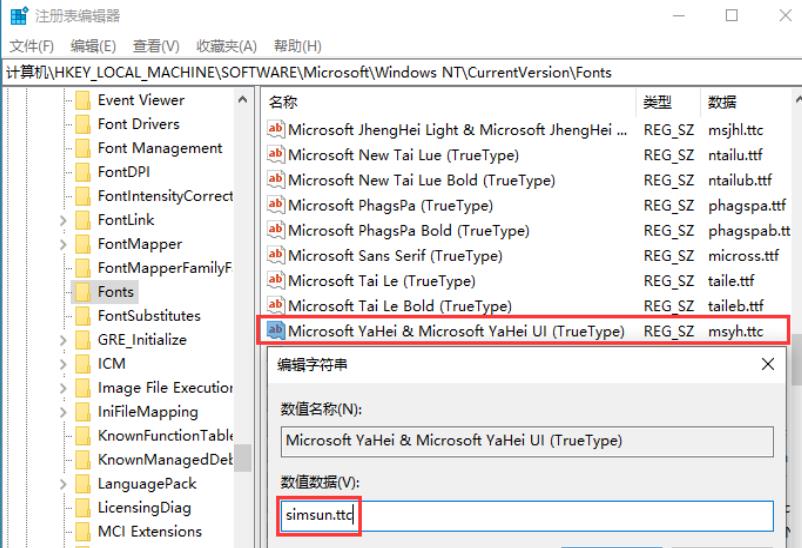Open the 文件(F) menu
802x548 pixels.
click(x=32, y=46)
